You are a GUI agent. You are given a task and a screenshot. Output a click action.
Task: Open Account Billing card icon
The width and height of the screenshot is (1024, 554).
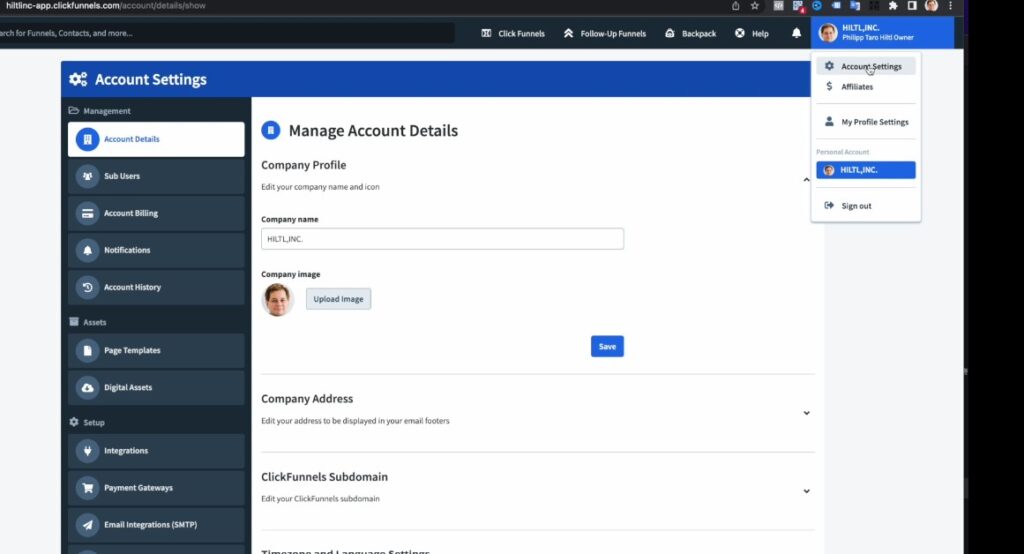(88, 214)
